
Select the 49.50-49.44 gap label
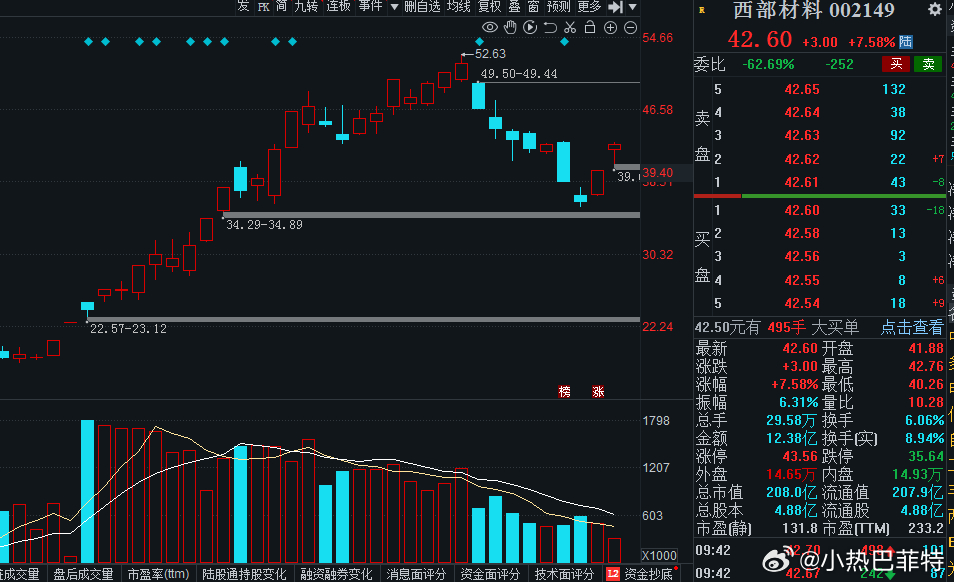pyautogui.click(x=519, y=74)
